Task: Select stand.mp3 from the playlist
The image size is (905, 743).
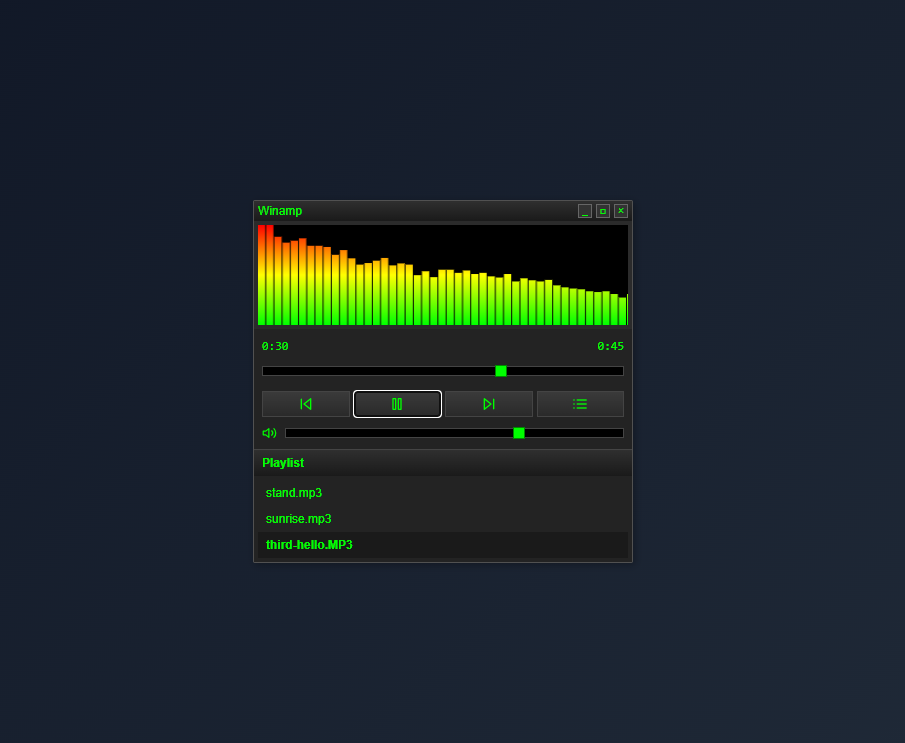Action: [x=293, y=493]
